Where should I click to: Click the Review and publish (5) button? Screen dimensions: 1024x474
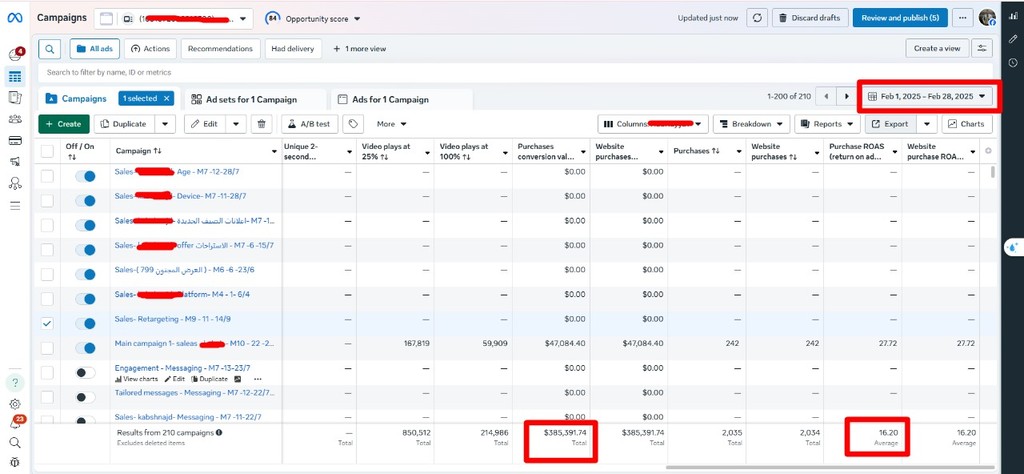pyautogui.click(x=899, y=18)
